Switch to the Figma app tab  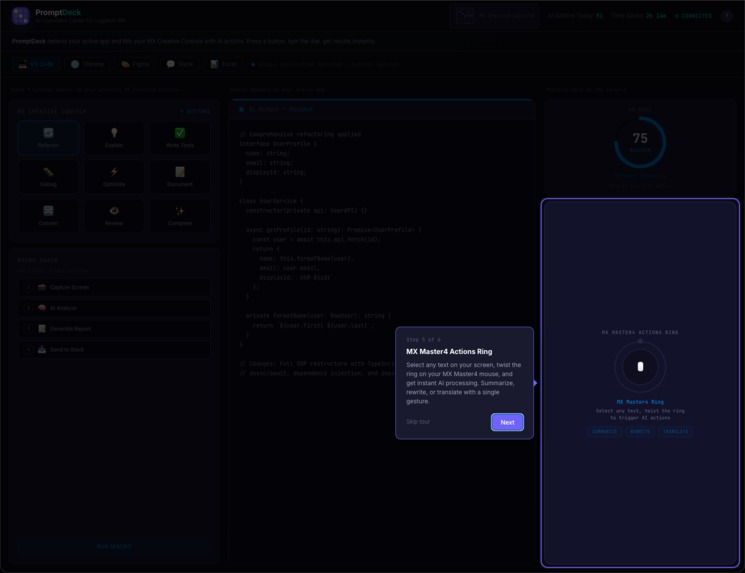pos(135,64)
